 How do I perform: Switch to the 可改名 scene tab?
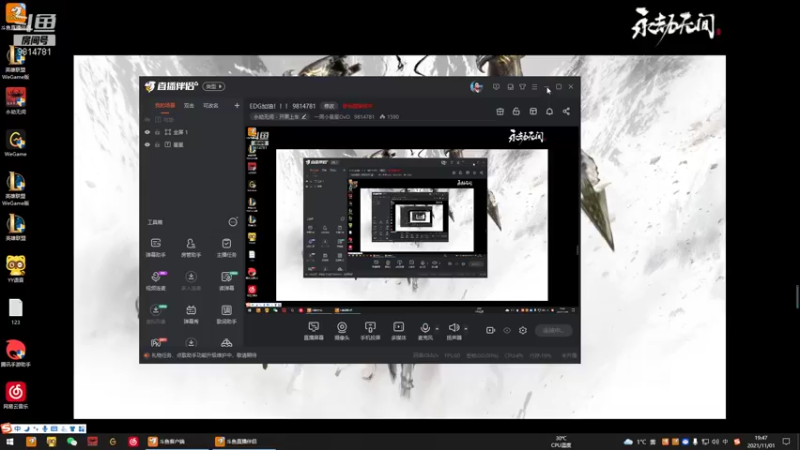[211, 106]
